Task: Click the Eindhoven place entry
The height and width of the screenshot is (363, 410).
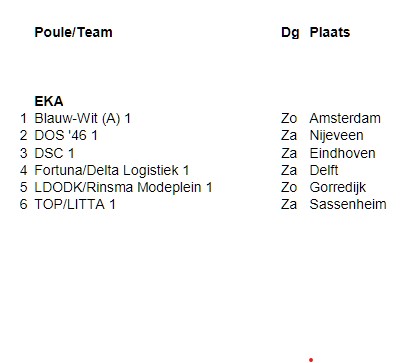Action: tap(342, 153)
